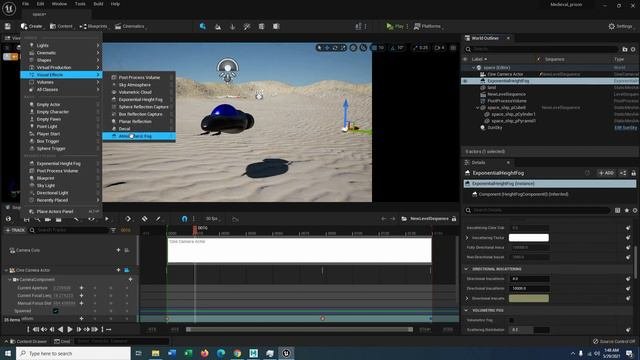Open the Create dropdown in main toolbar
This screenshot has width=640, height=360.
tap(32, 26)
